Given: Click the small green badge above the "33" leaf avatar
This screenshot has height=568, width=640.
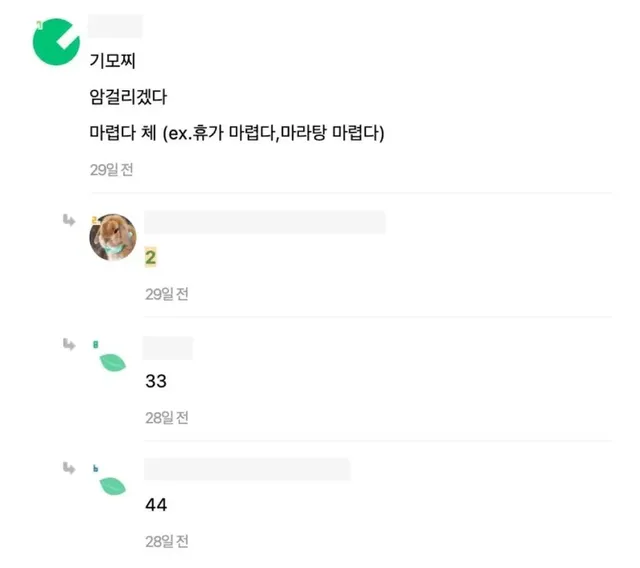Looking at the screenshot, I should coord(95,344).
